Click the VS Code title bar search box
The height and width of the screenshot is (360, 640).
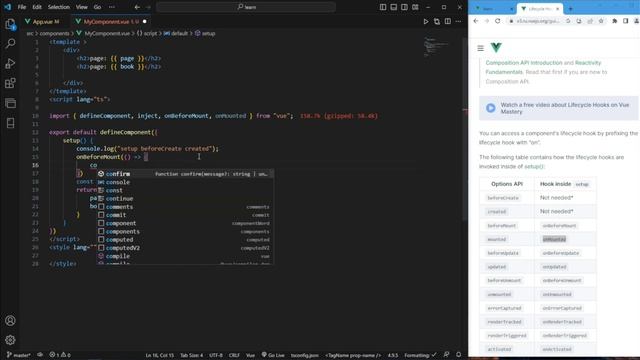[246, 7]
